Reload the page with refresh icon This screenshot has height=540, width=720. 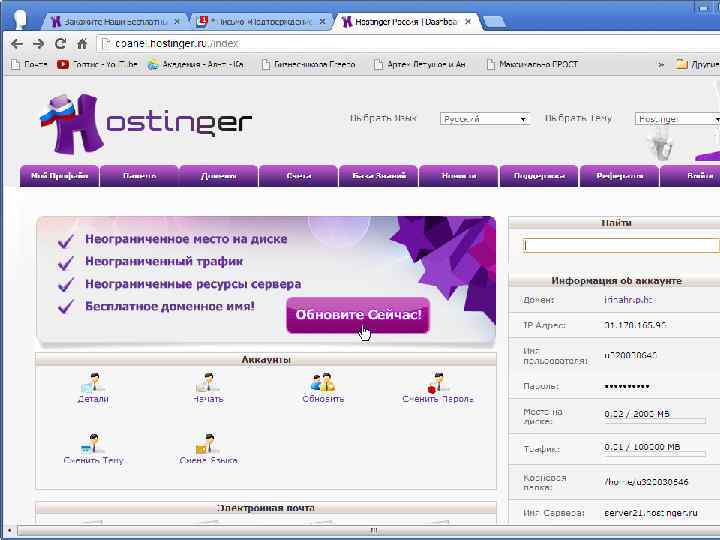point(60,44)
